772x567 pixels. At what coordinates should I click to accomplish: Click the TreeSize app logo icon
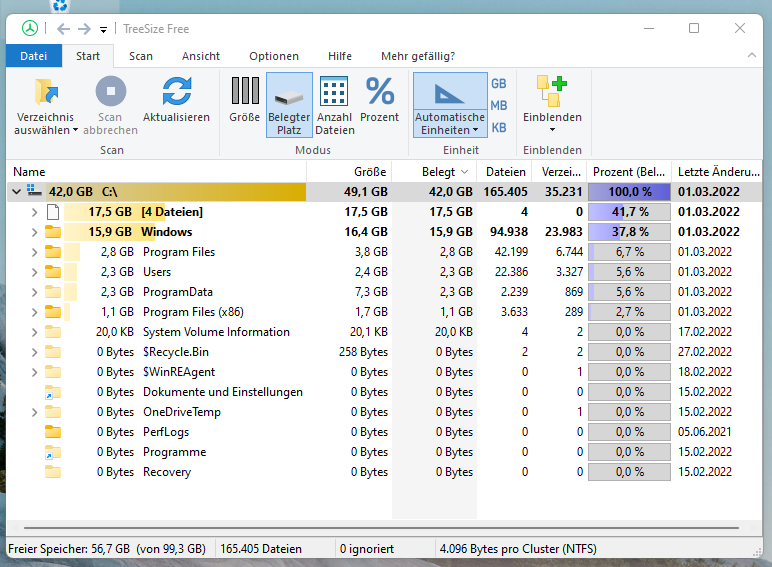30,29
